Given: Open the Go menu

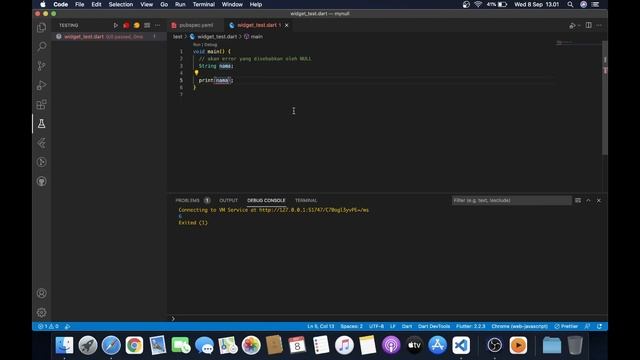Looking at the screenshot, I should pos(164,4).
